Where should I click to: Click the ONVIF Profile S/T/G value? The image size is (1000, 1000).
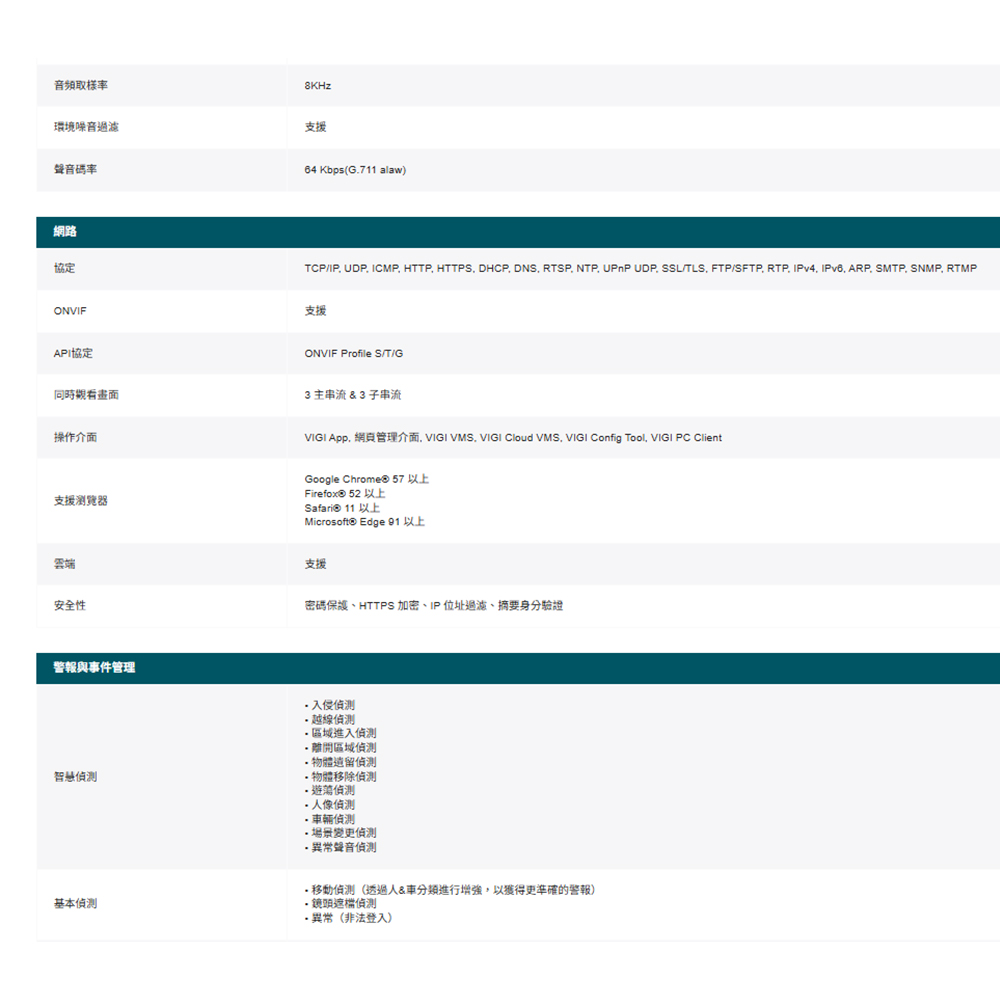click(354, 354)
